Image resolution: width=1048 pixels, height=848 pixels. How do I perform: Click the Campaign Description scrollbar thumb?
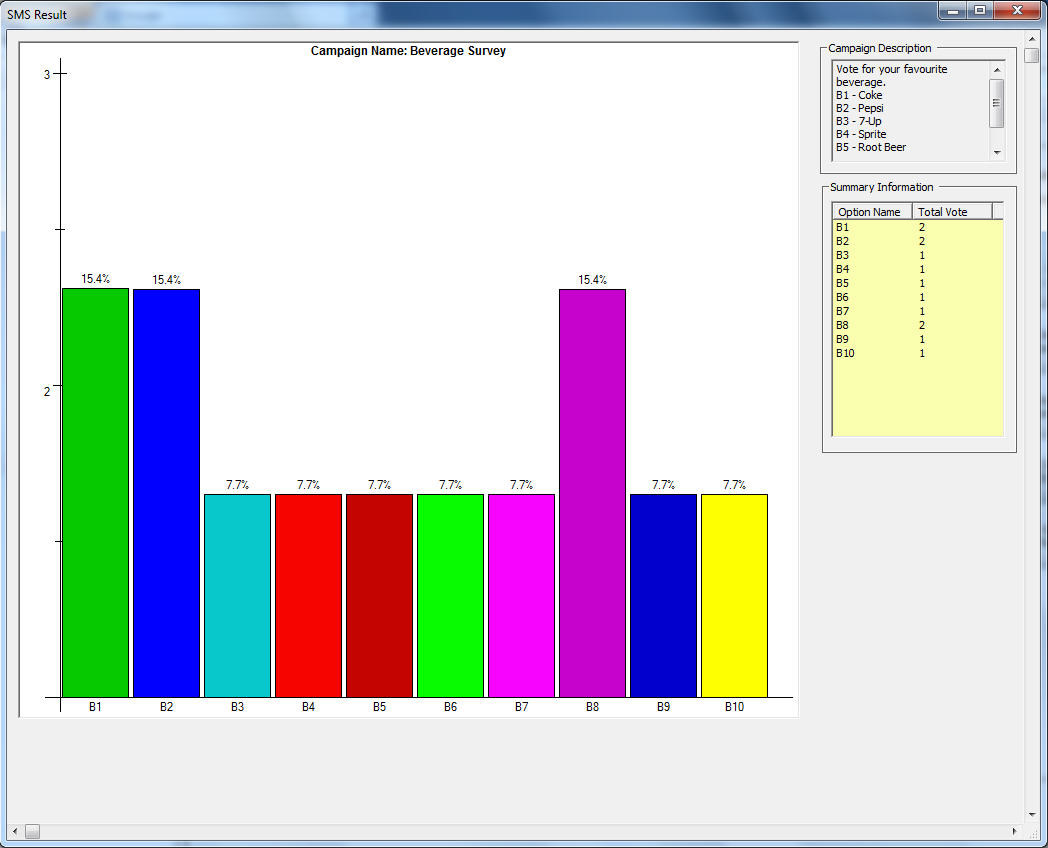[997, 103]
